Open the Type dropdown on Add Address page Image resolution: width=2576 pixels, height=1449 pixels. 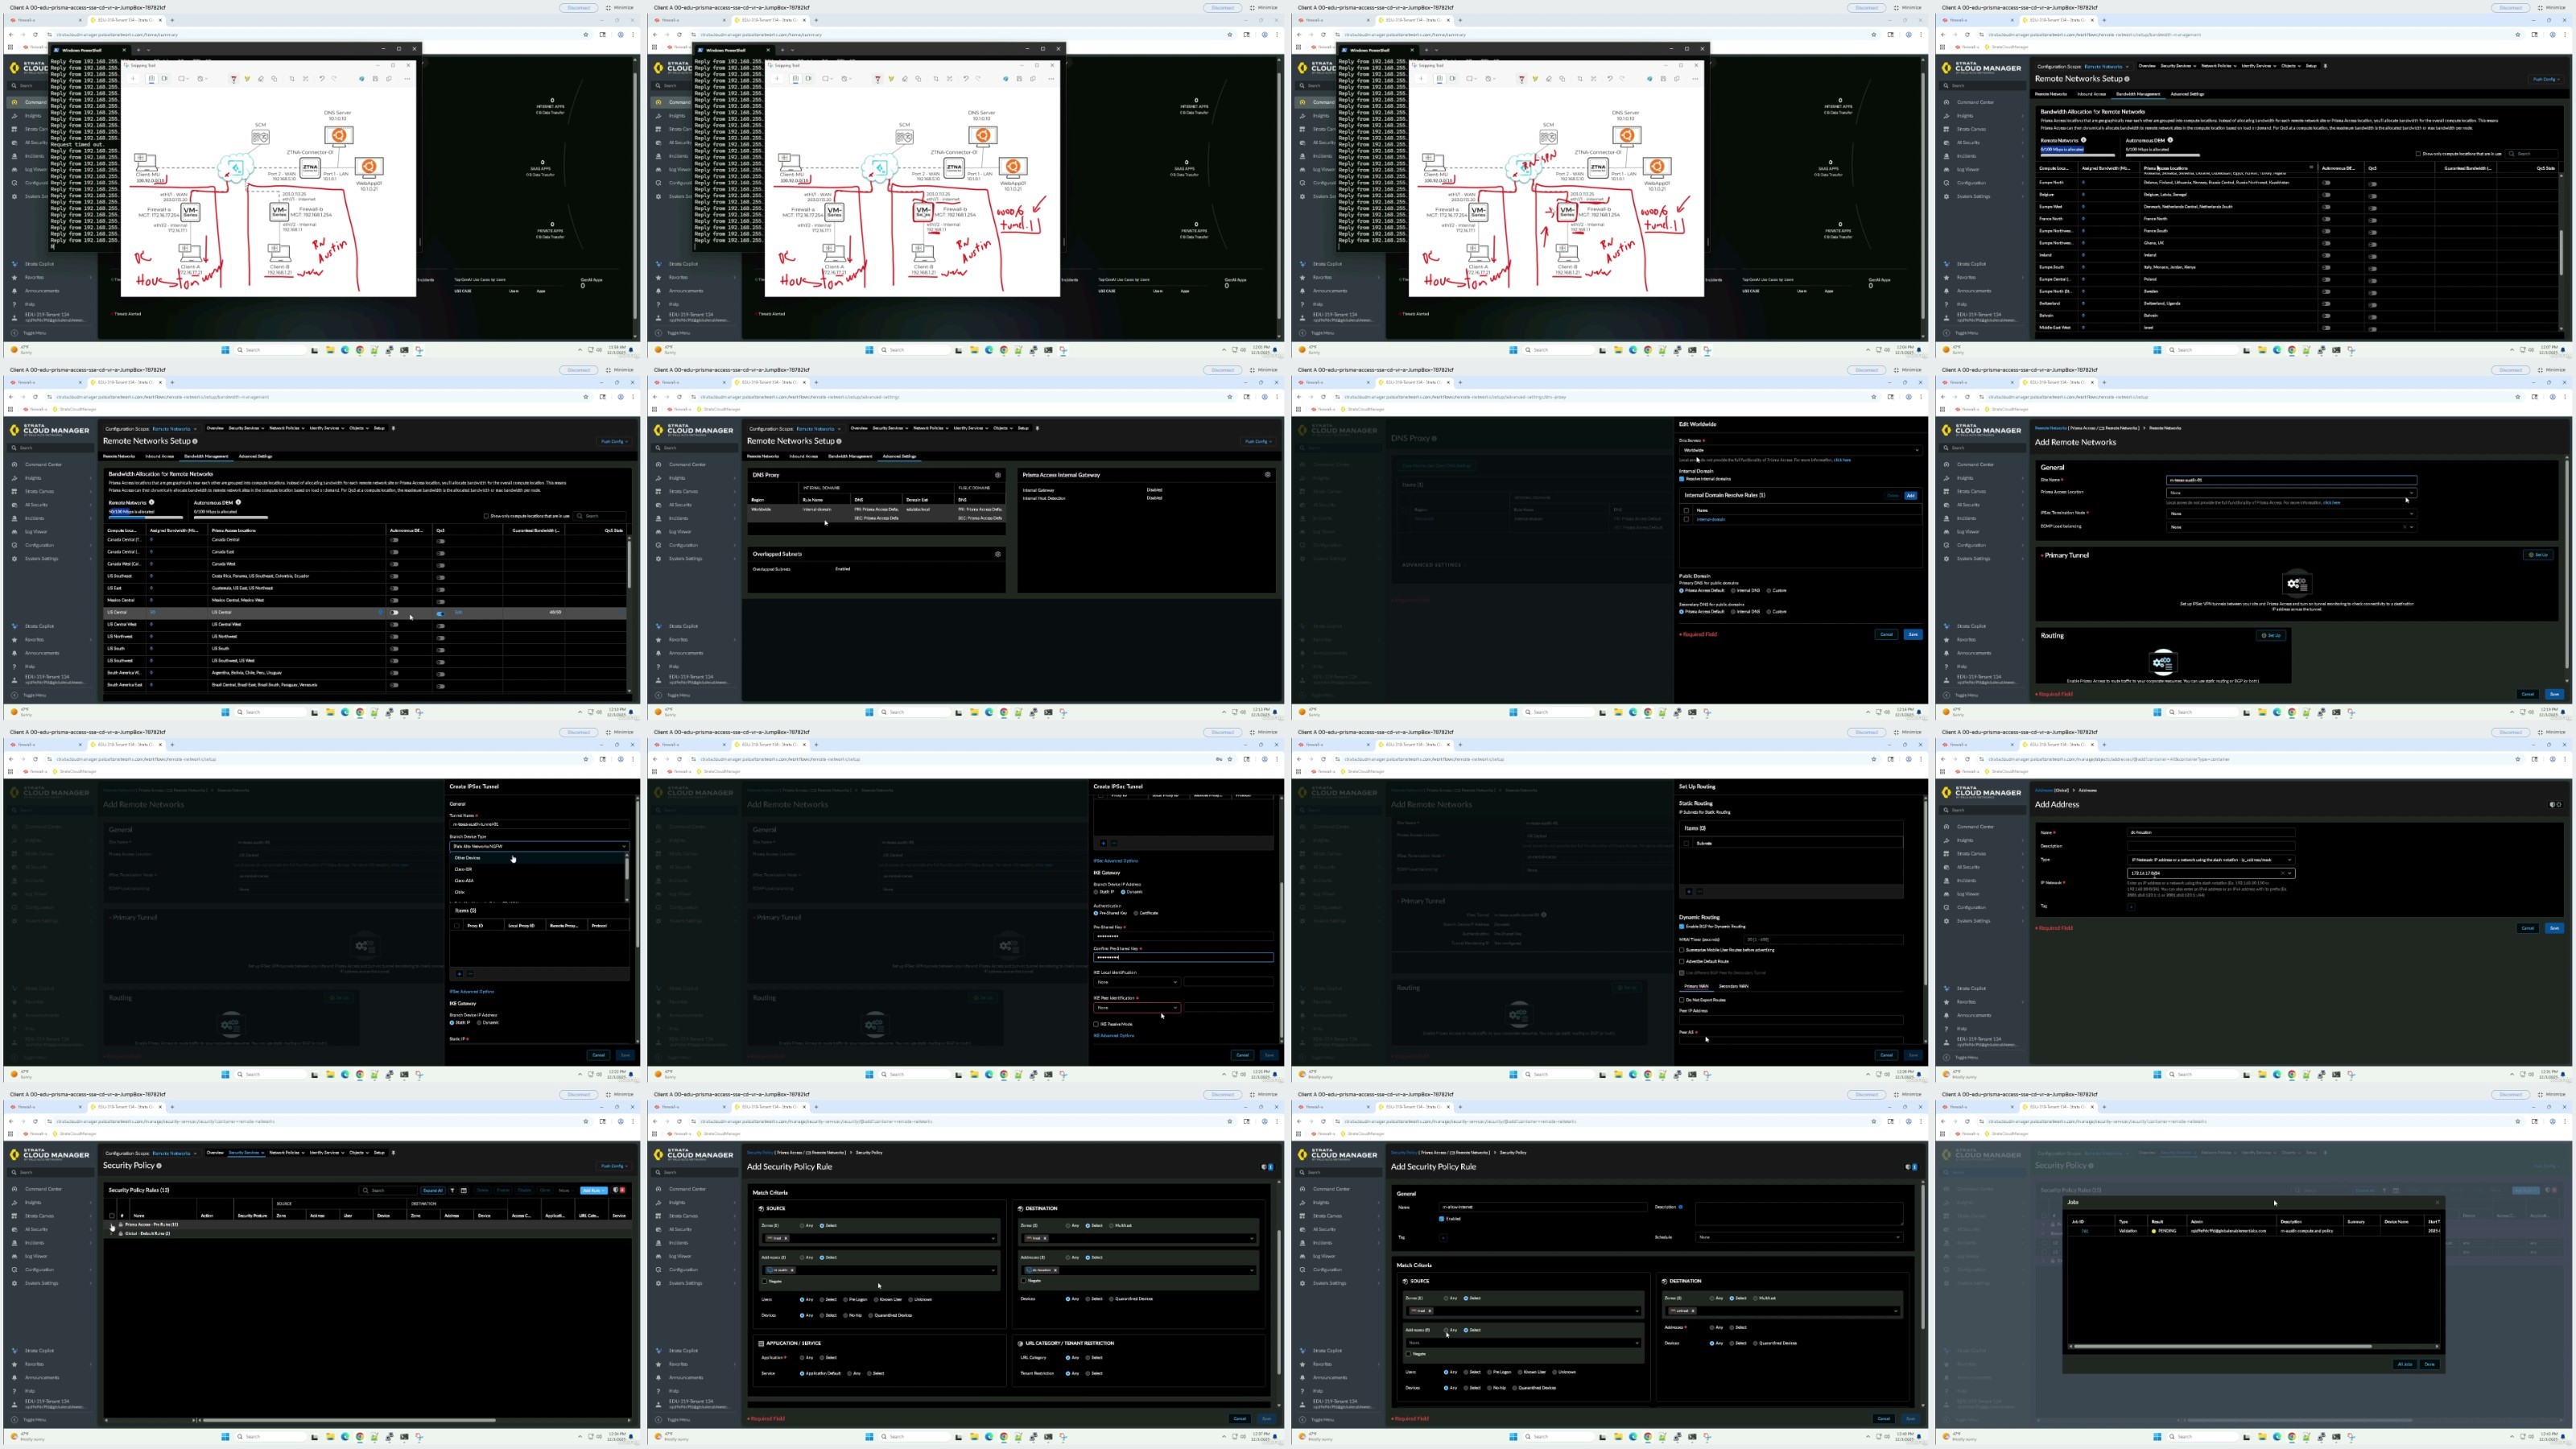[2211, 860]
